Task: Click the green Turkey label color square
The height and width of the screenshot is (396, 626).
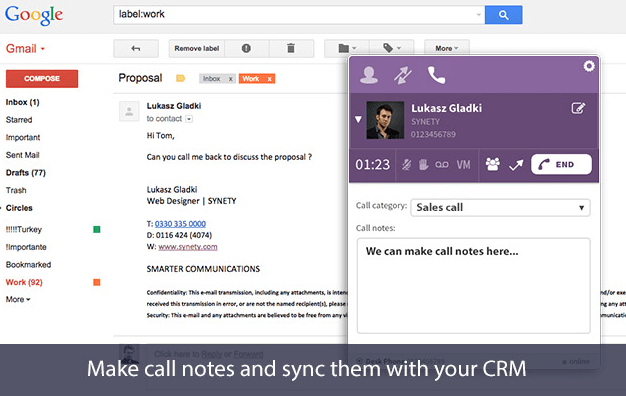Action: coord(97,230)
